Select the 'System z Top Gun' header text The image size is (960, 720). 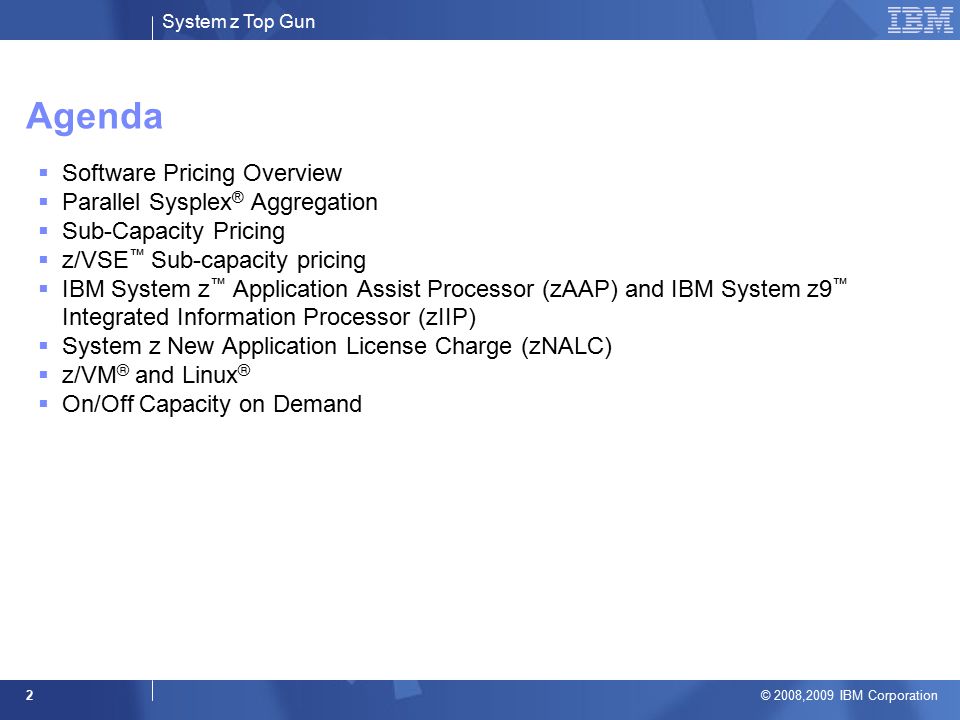coord(239,22)
